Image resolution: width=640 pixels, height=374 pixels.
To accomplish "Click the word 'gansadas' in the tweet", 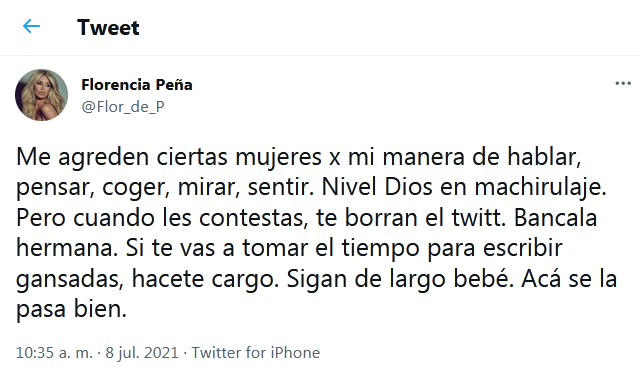I will pos(70,280).
